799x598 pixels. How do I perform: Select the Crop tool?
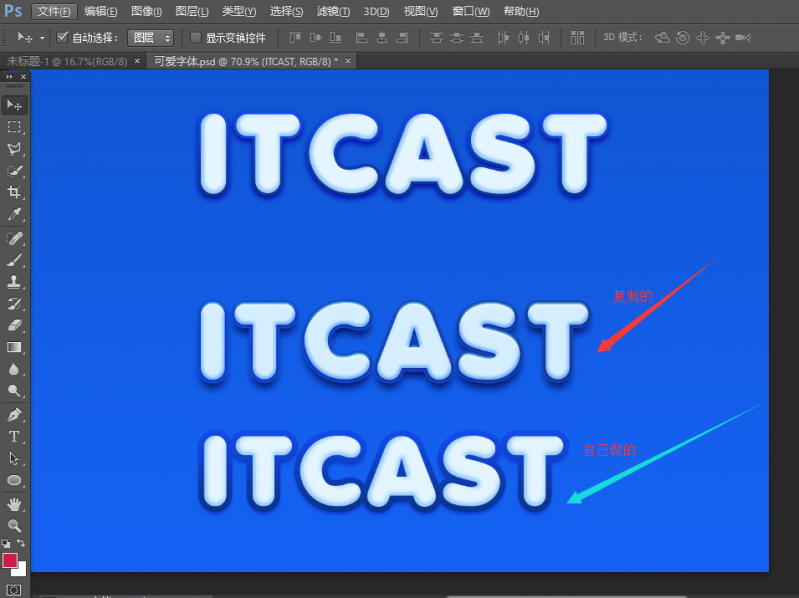coord(14,193)
